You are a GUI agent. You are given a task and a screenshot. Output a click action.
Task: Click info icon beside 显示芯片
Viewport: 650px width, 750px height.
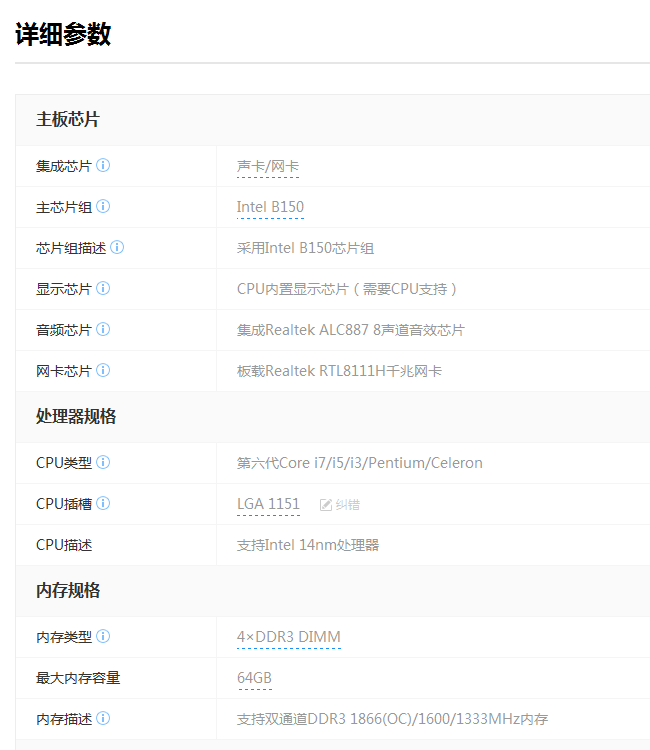coord(103,288)
